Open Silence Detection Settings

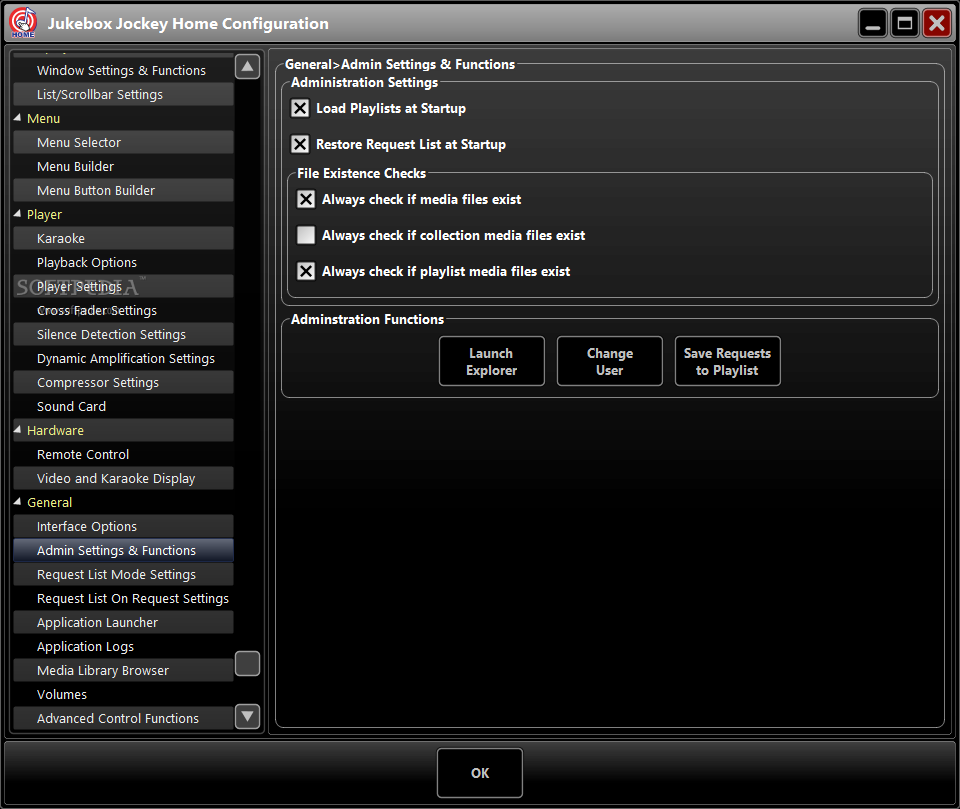[x=123, y=334]
